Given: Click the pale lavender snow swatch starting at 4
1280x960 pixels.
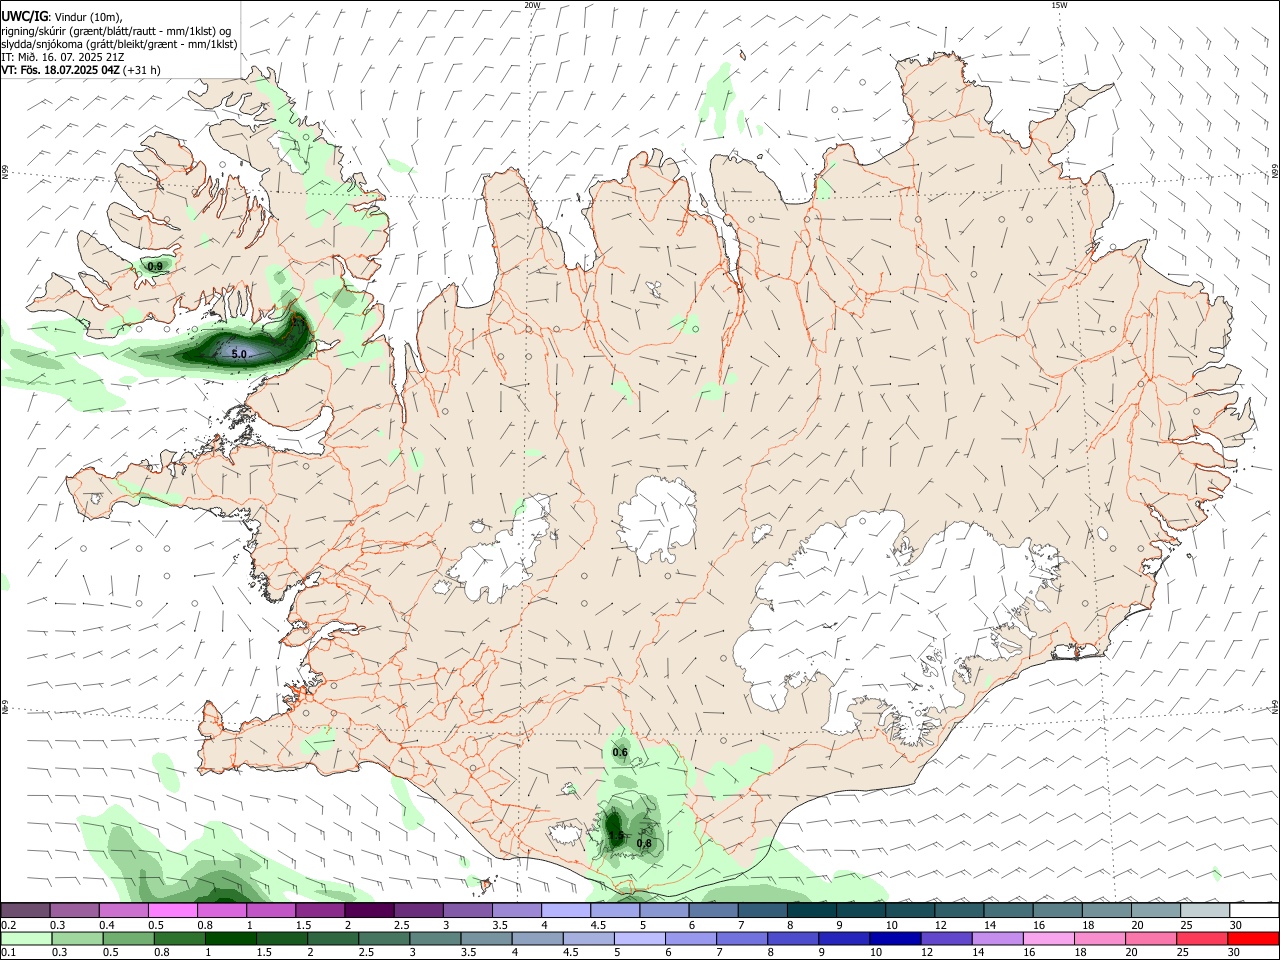Looking at the screenshot, I should [564, 910].
